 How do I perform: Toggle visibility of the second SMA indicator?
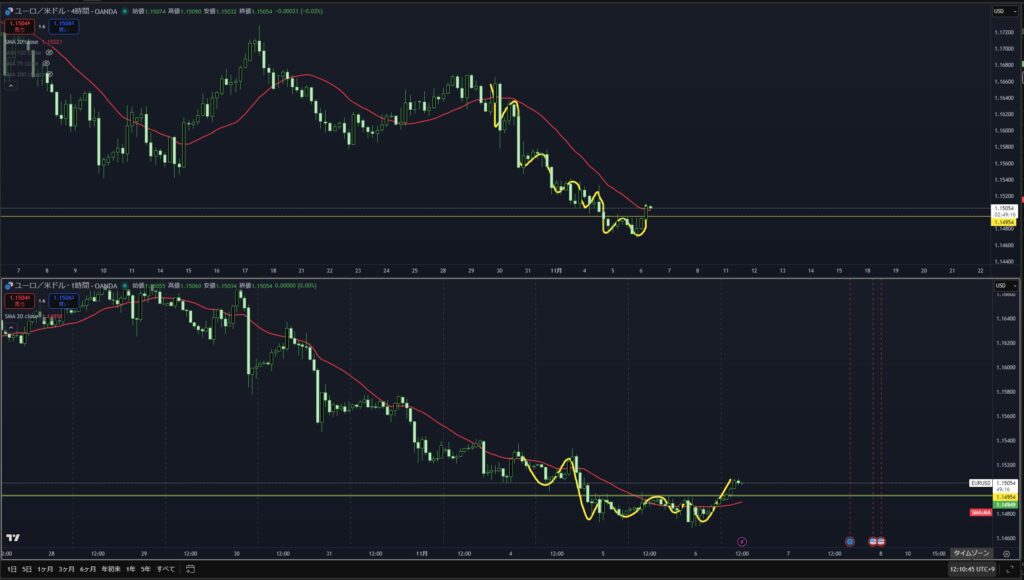[48, 52]
